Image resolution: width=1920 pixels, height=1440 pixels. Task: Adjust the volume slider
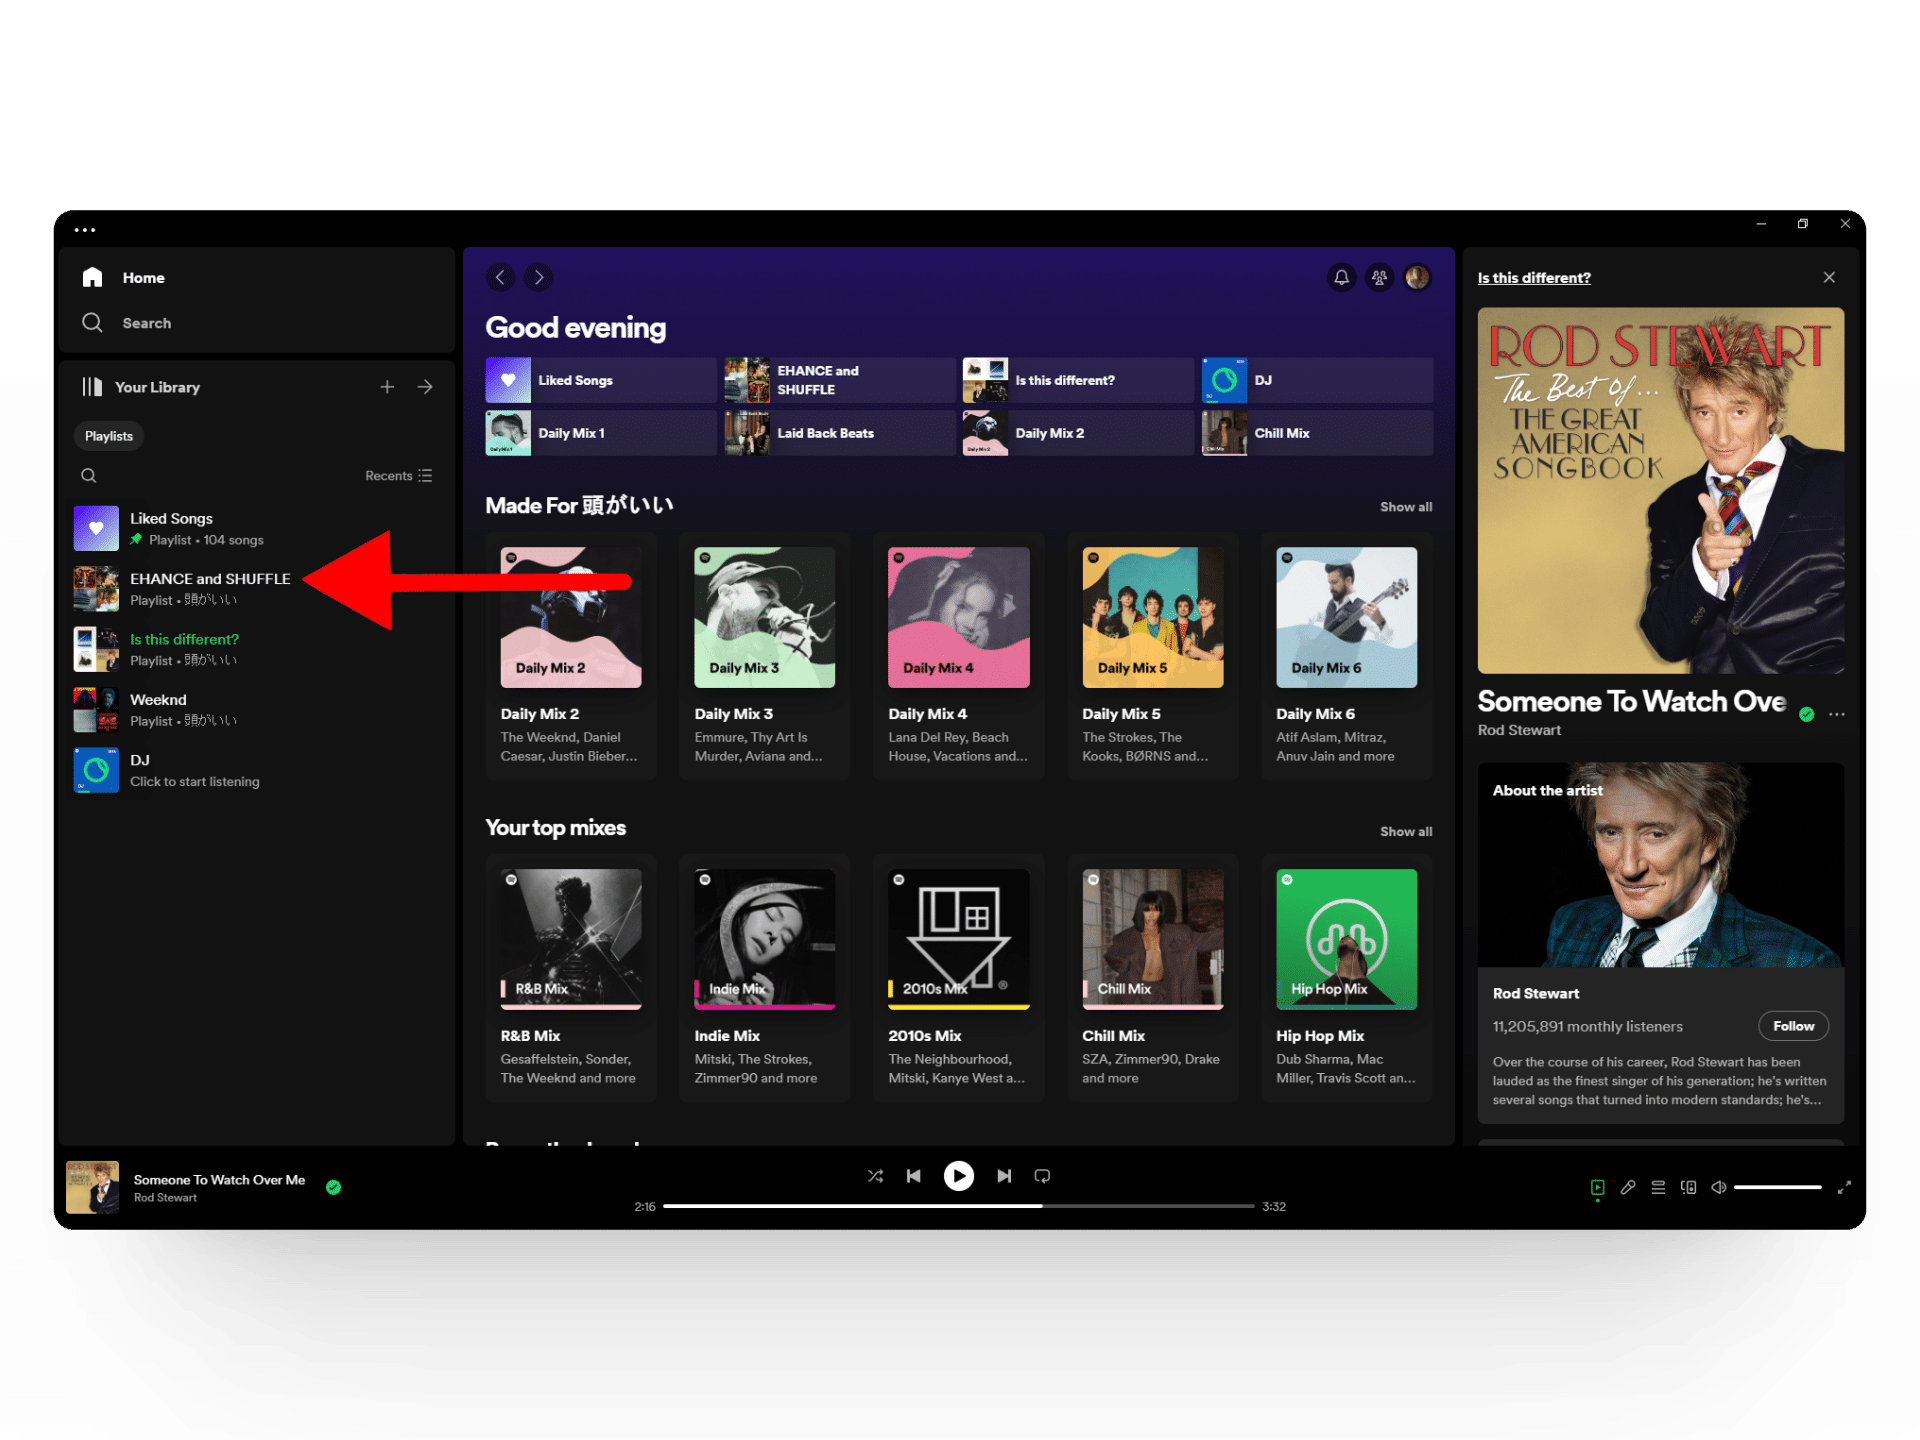1777,1187
